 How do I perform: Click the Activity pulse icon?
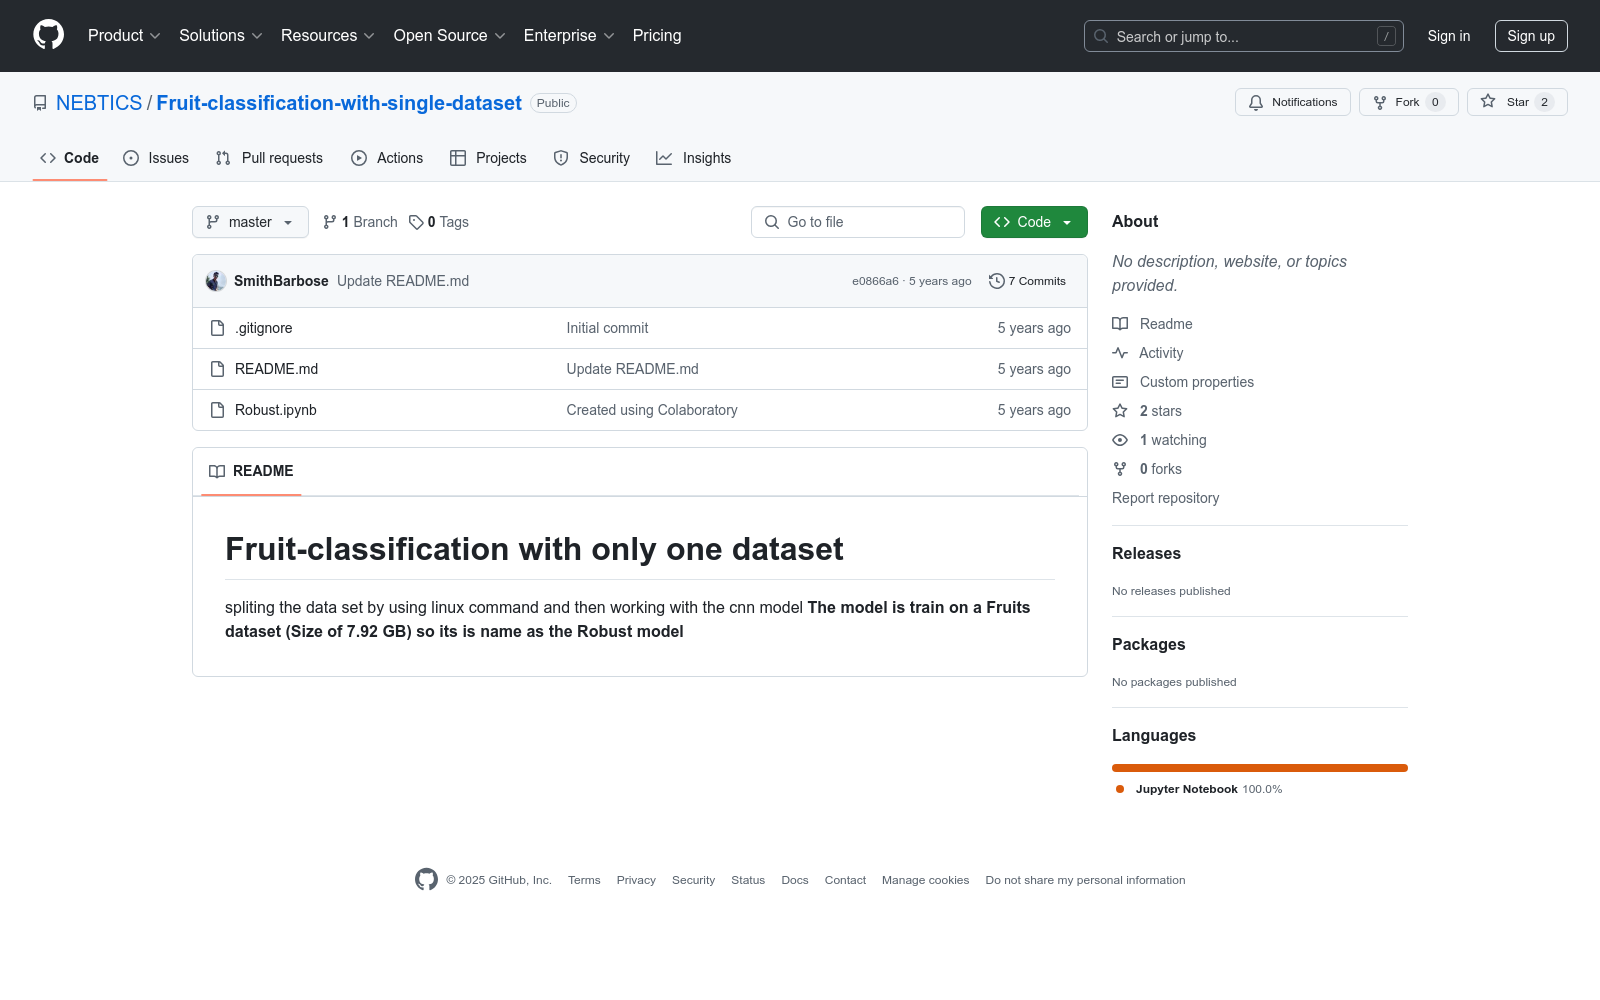pos(1120,353)
